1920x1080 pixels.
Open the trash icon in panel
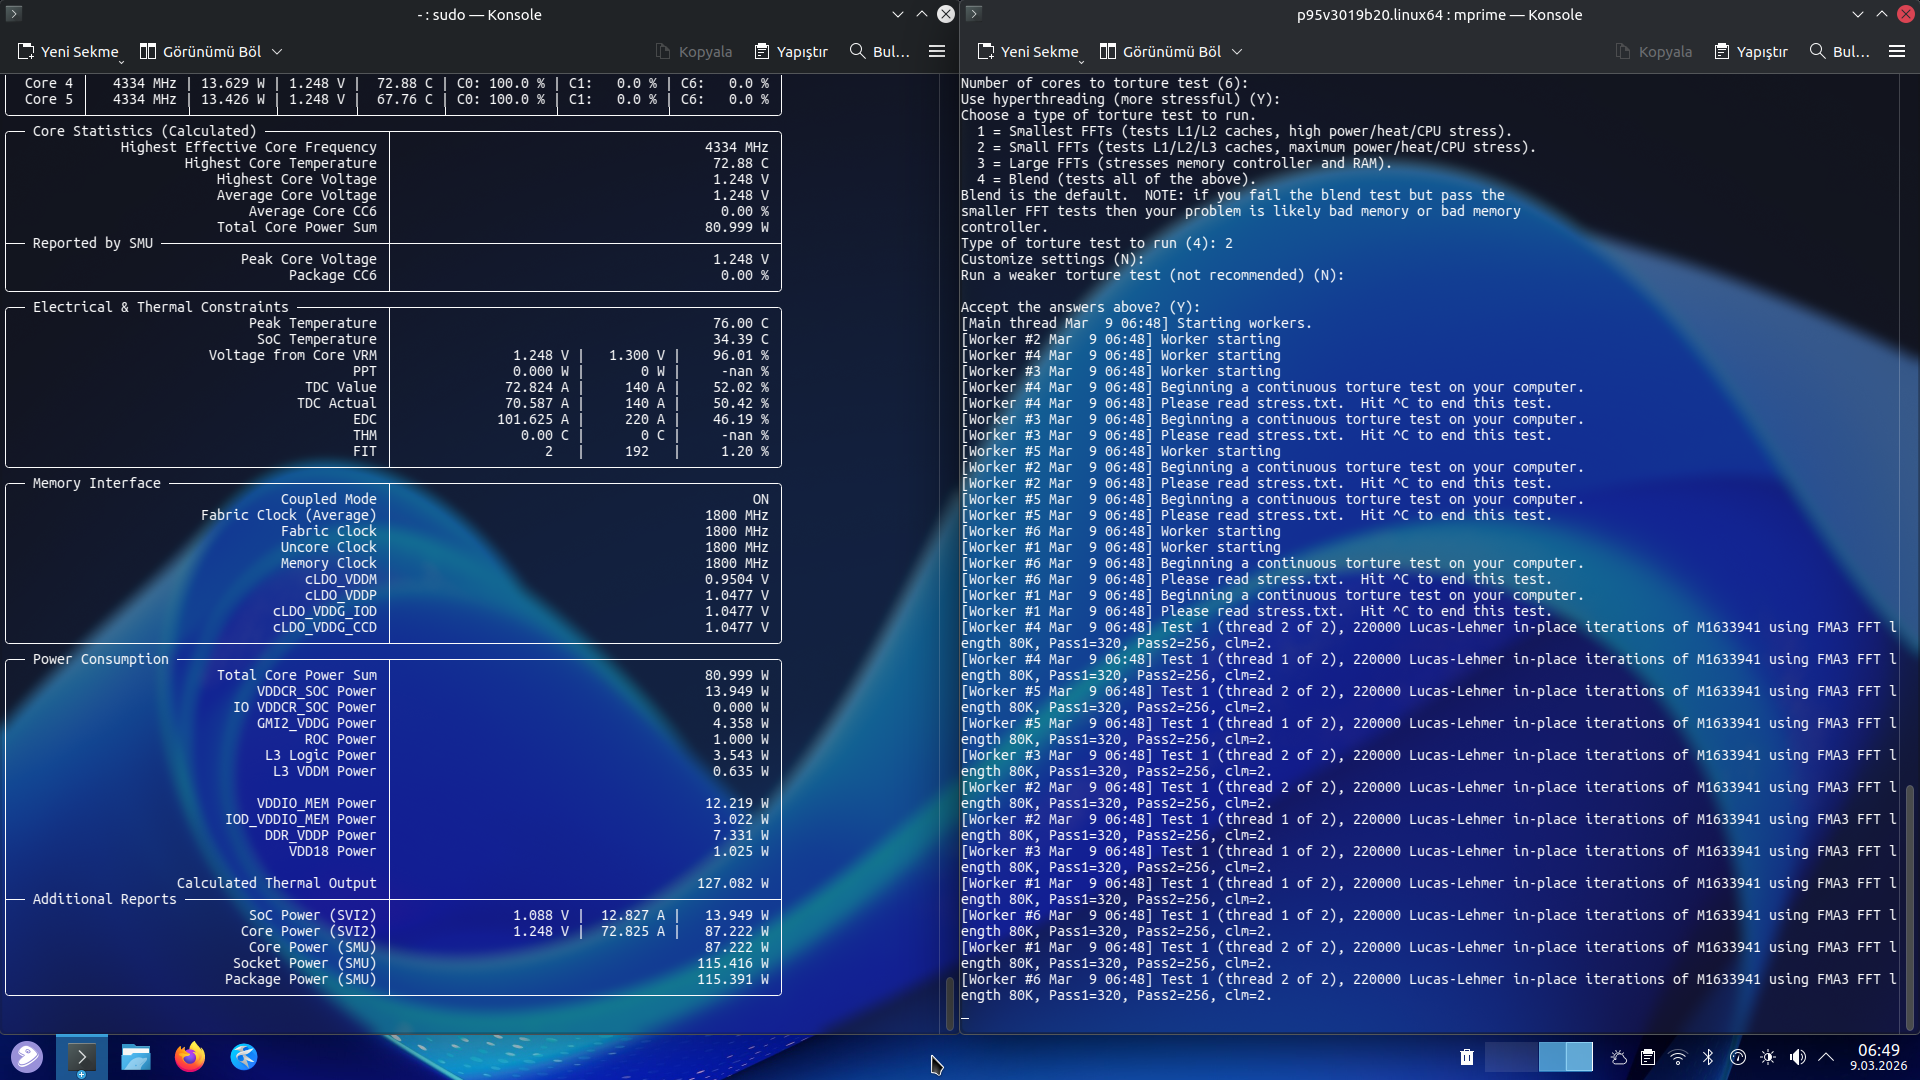click(x=1467, y=1057)
